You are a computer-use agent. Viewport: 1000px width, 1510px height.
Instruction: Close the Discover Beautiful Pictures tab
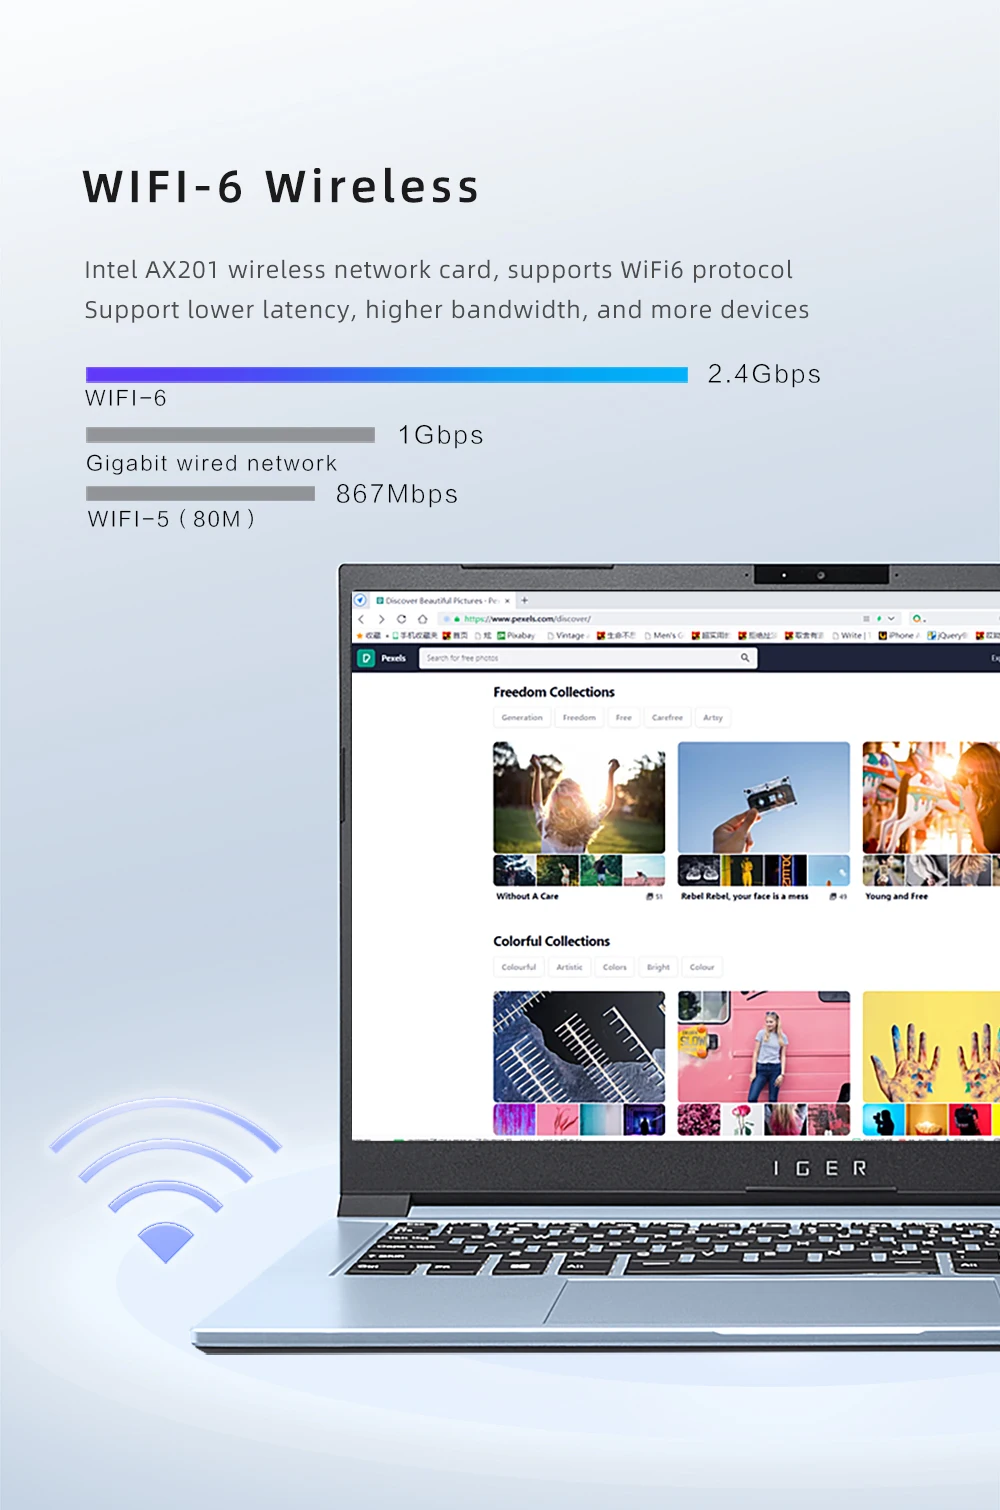point(508,601)
